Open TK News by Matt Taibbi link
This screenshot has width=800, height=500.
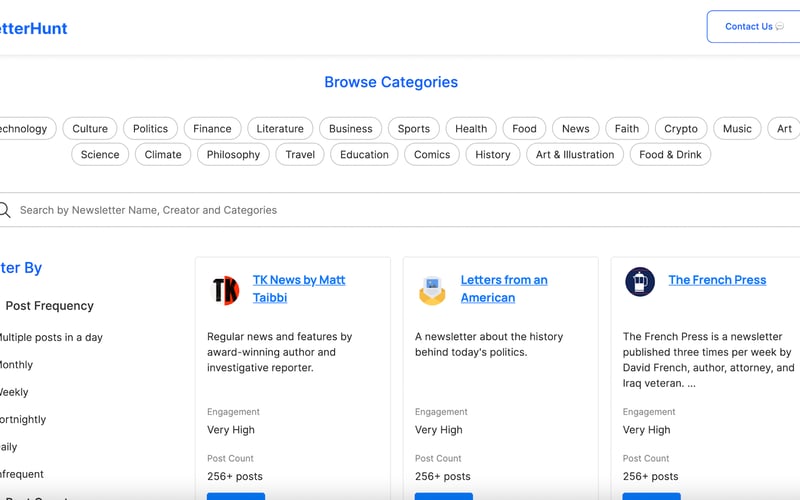(x=299, y=289)
